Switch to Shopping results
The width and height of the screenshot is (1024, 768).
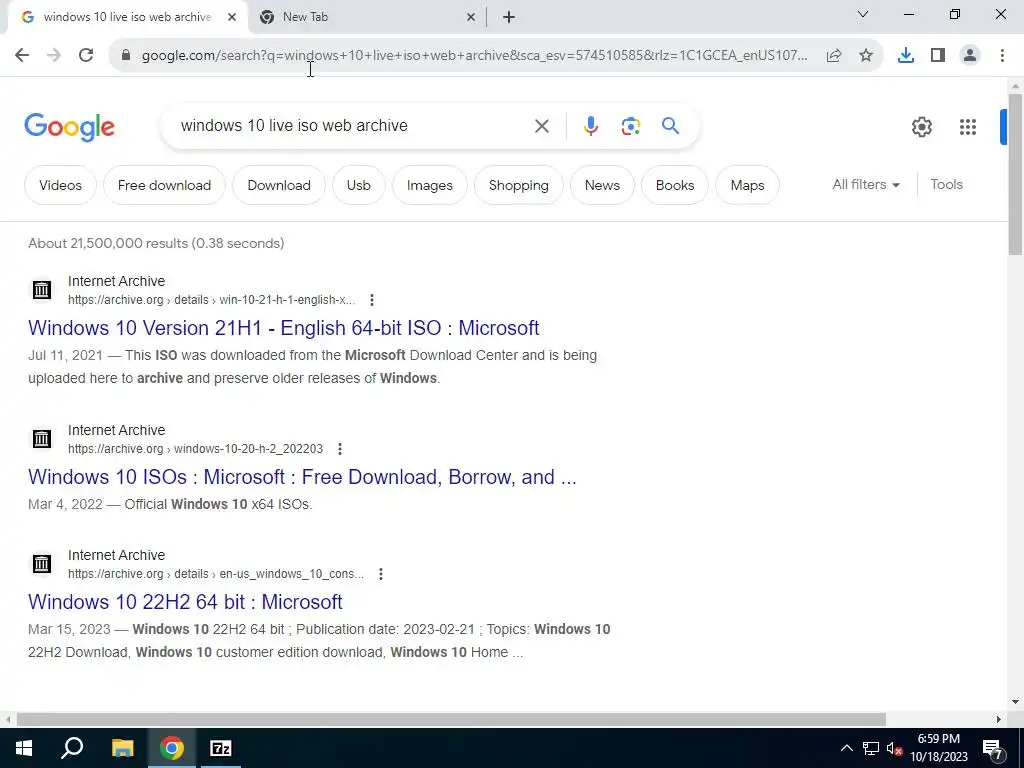519,185
